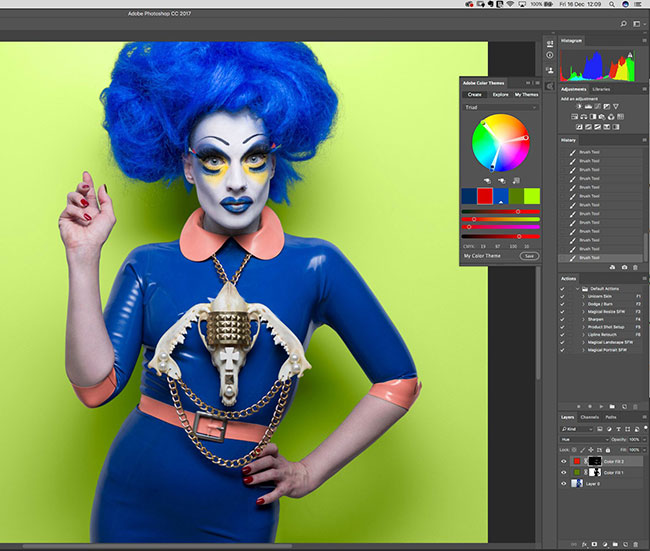Create new document from current history state
This screenshot has width=650, height=551.
pos(612,268)
